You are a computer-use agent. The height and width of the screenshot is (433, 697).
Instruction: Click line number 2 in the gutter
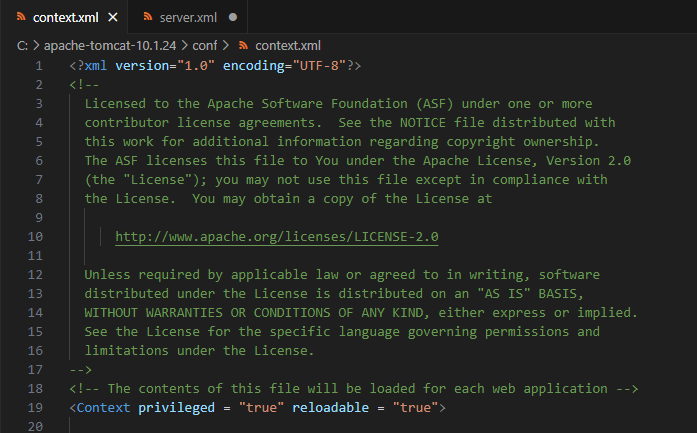(39, 84)
